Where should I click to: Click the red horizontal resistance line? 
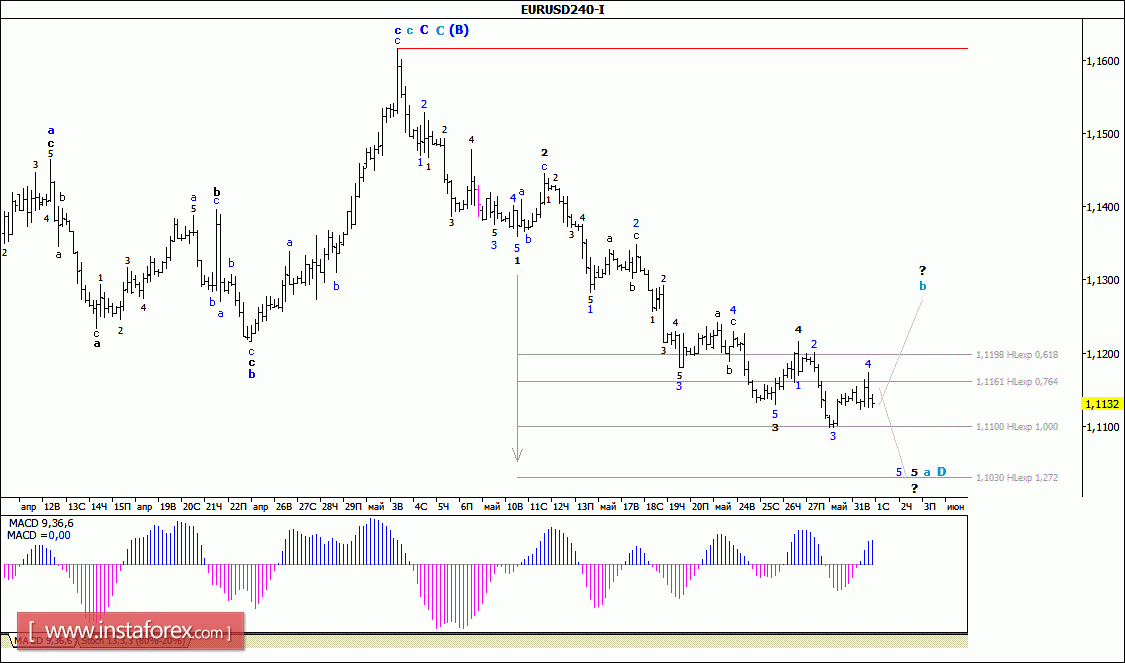683,49
